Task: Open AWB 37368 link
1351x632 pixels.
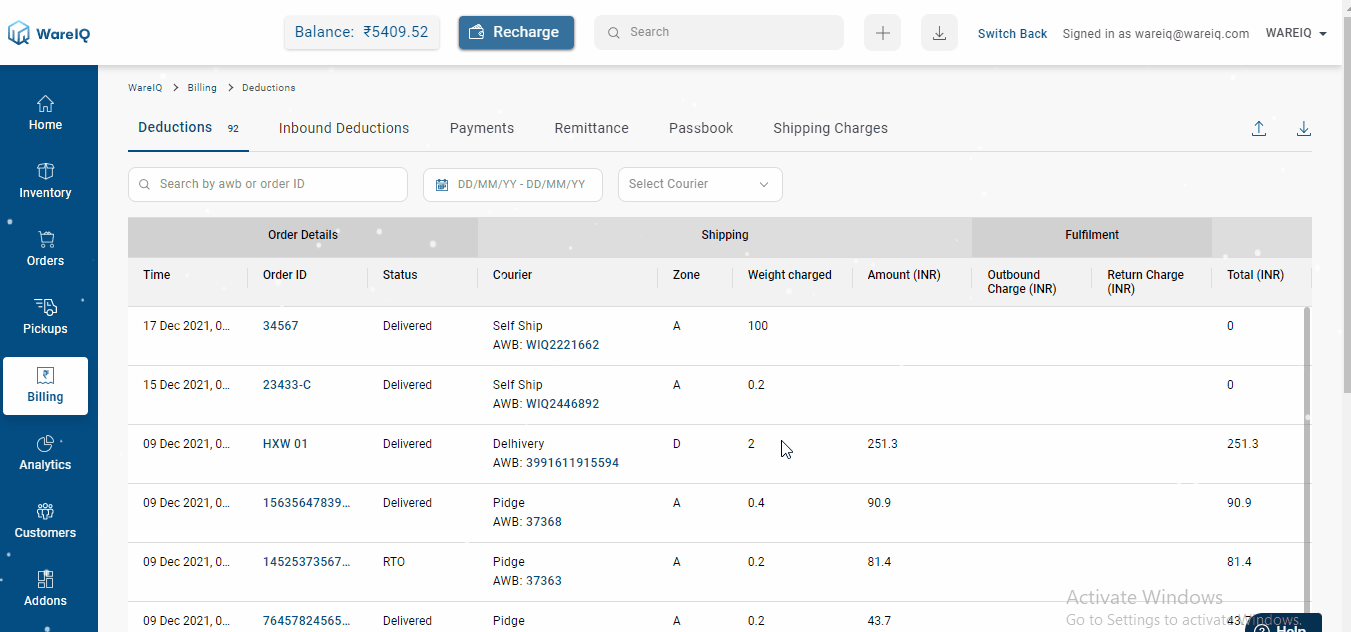Action: pos(544,522)
